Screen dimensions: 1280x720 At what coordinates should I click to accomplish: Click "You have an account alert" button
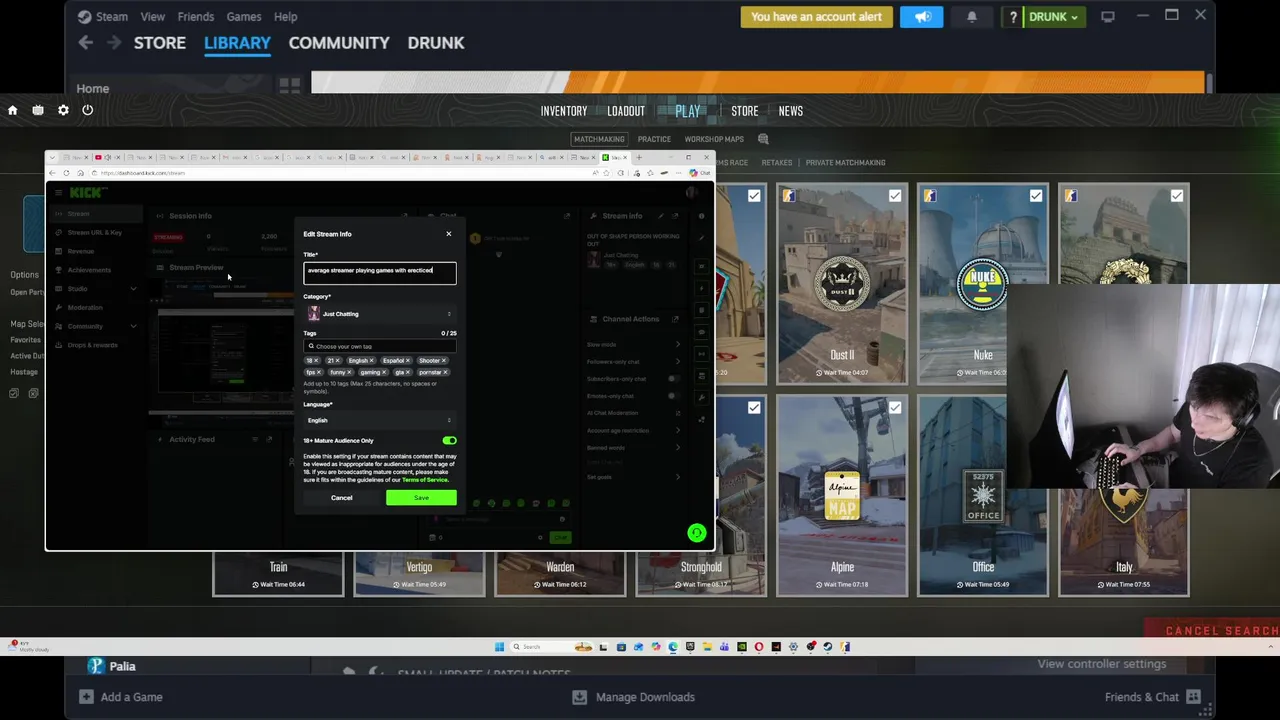click(816, 17)
